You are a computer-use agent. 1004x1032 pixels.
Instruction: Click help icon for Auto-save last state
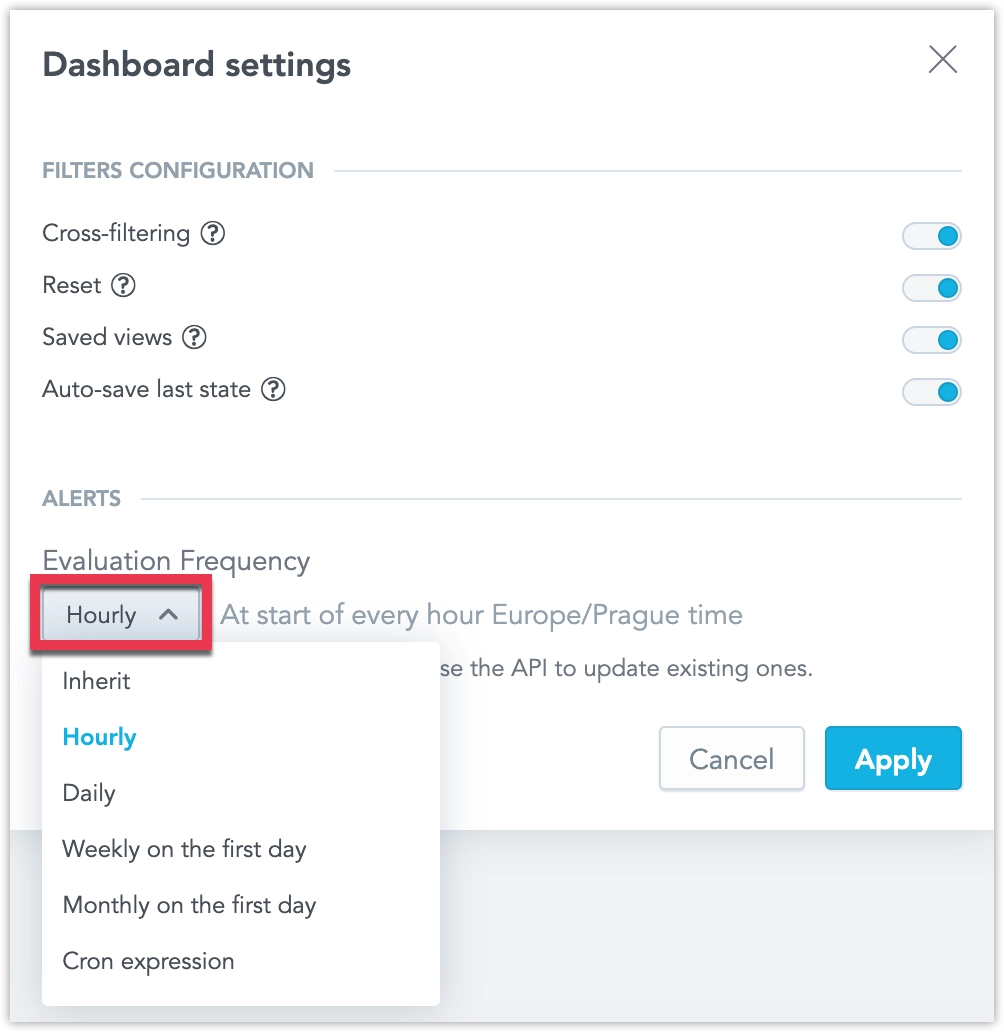click(x=274, y=390)
